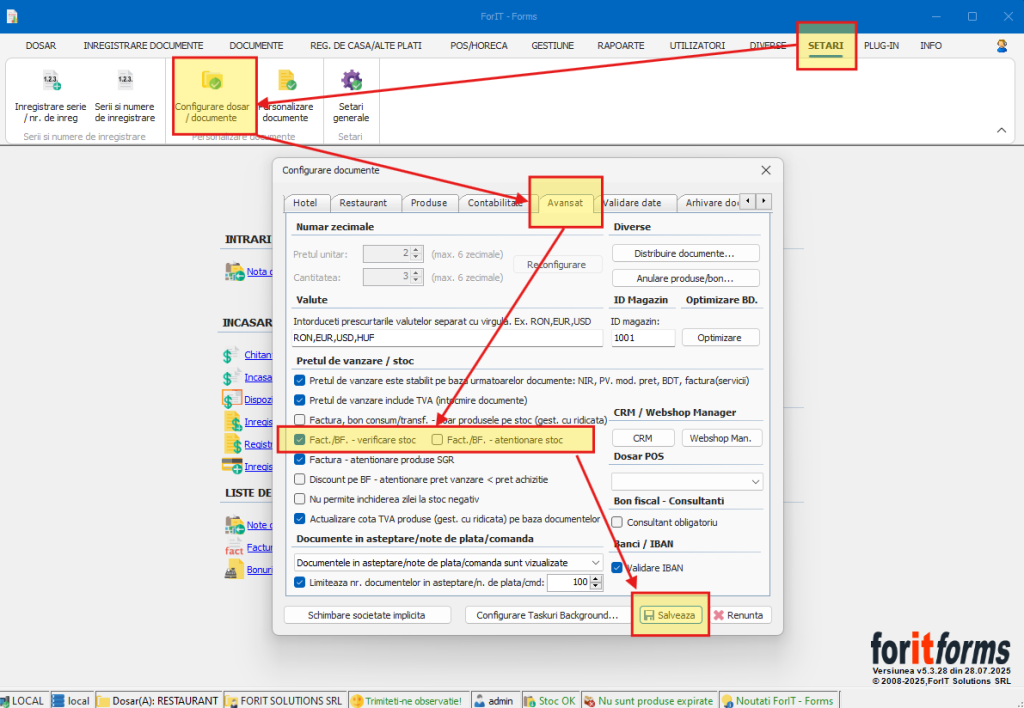The width and height of the screenshot is (1024, 708).
Task: Switch to the Contabilitate tab
Action: coord(492,203)
